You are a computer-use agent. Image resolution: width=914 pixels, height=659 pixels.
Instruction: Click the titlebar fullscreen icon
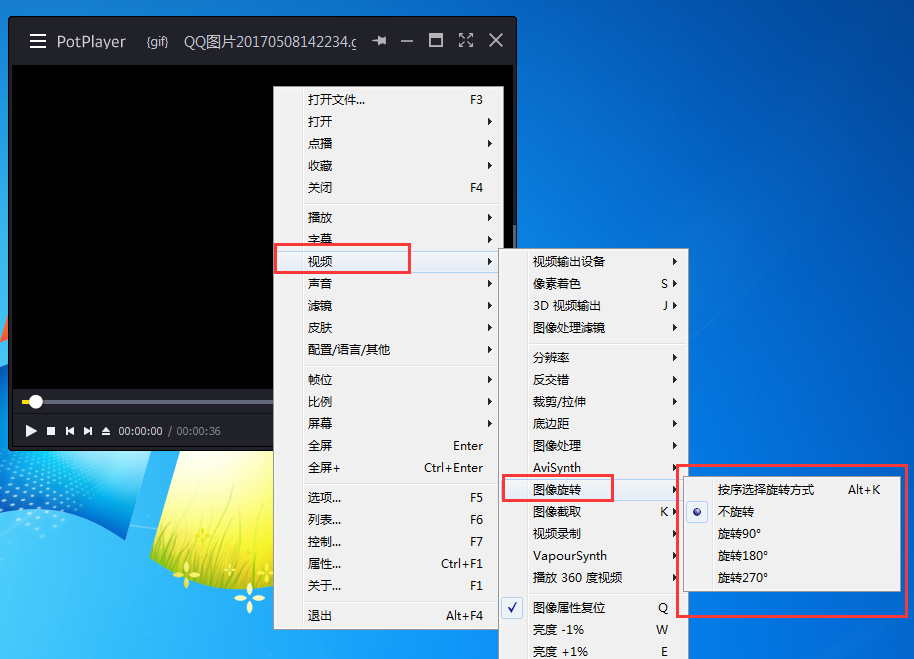coord(465,41)
